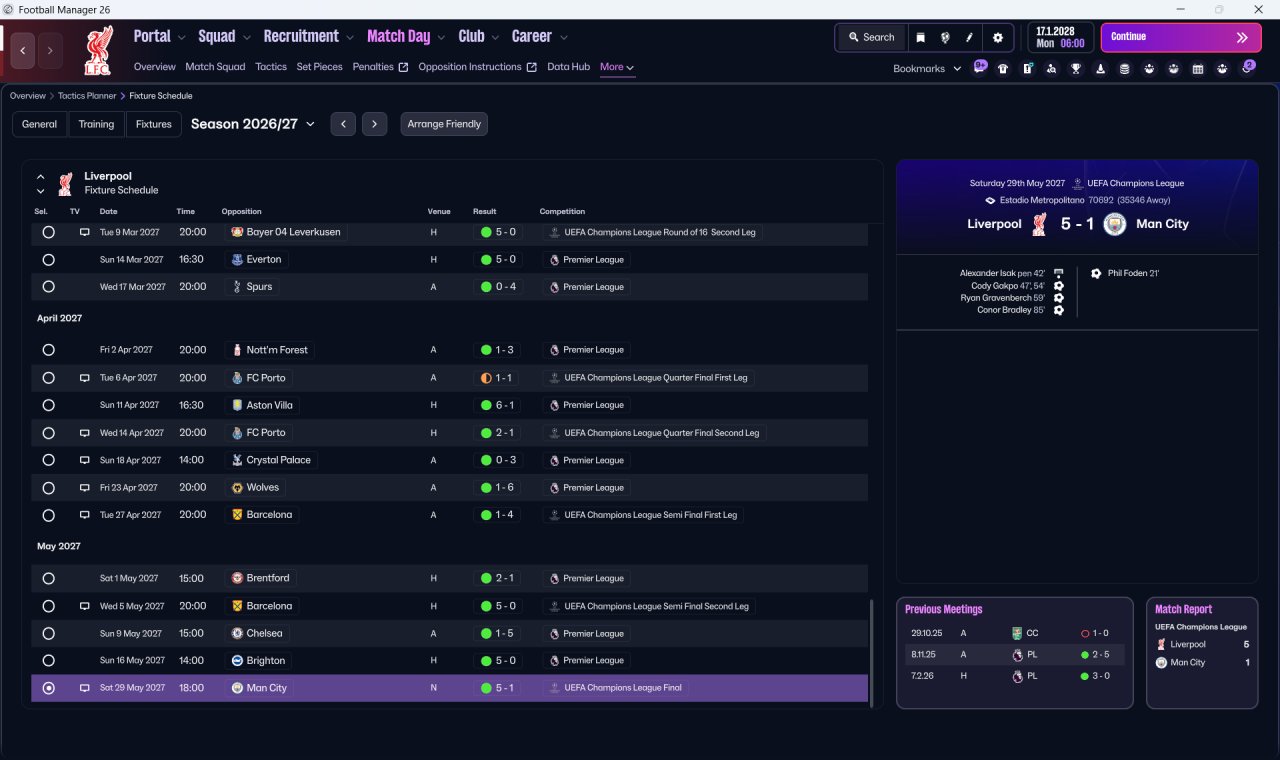
Task: Expand the Squad menu dropdown
Action: tap(246, 37)
